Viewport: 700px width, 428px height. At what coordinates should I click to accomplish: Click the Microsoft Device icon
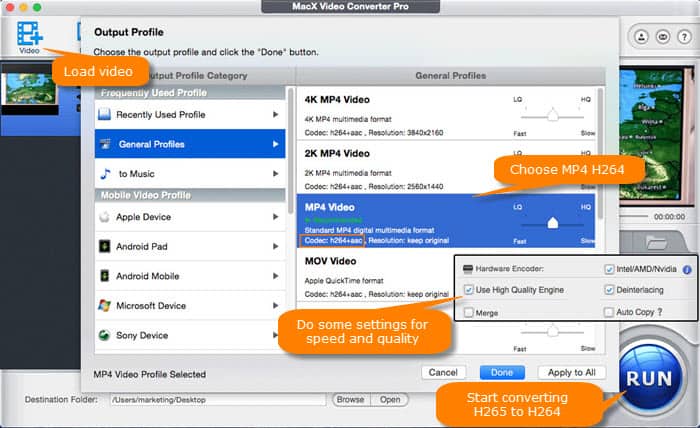(104, 305)
